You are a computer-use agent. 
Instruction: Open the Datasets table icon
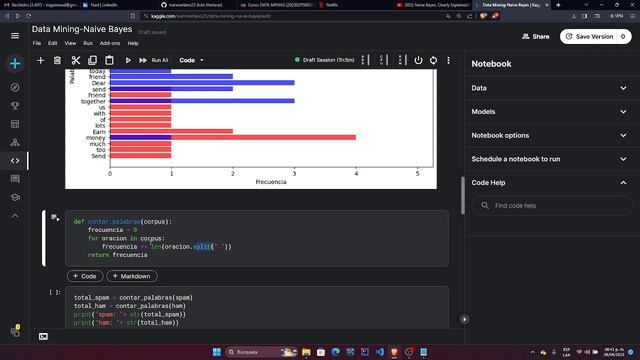(15, 124)
